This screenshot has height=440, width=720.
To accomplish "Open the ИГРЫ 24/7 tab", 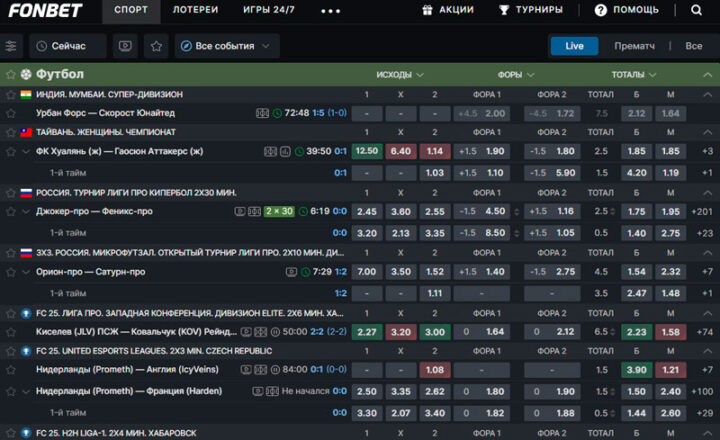I will click(x=269, y=10).
